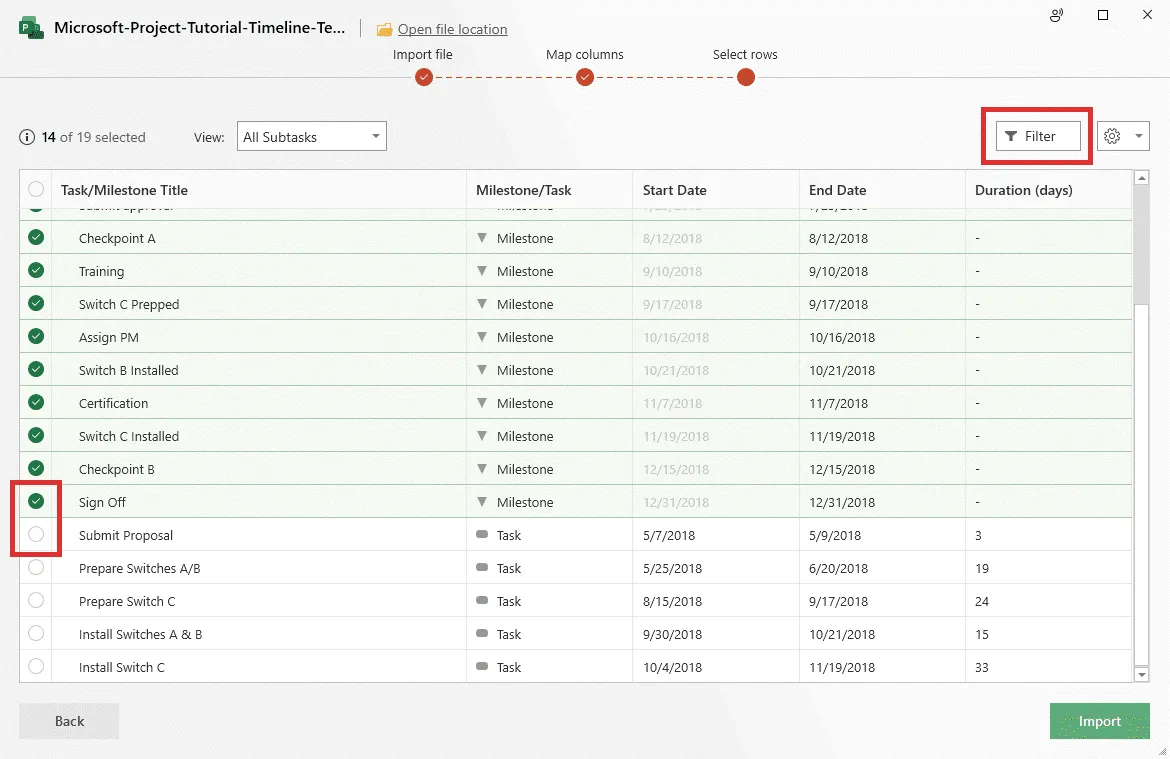
Task: Select the Submit Proposal task checkbox
Action: pos(36,535)
